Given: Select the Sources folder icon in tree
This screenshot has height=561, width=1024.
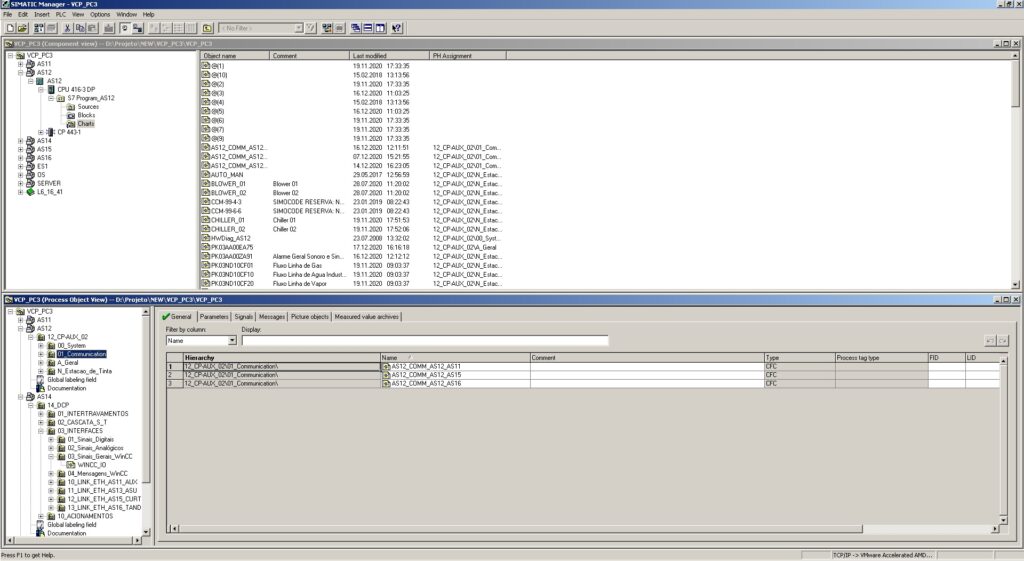Looking at the screenshot, I should point(71,106).
